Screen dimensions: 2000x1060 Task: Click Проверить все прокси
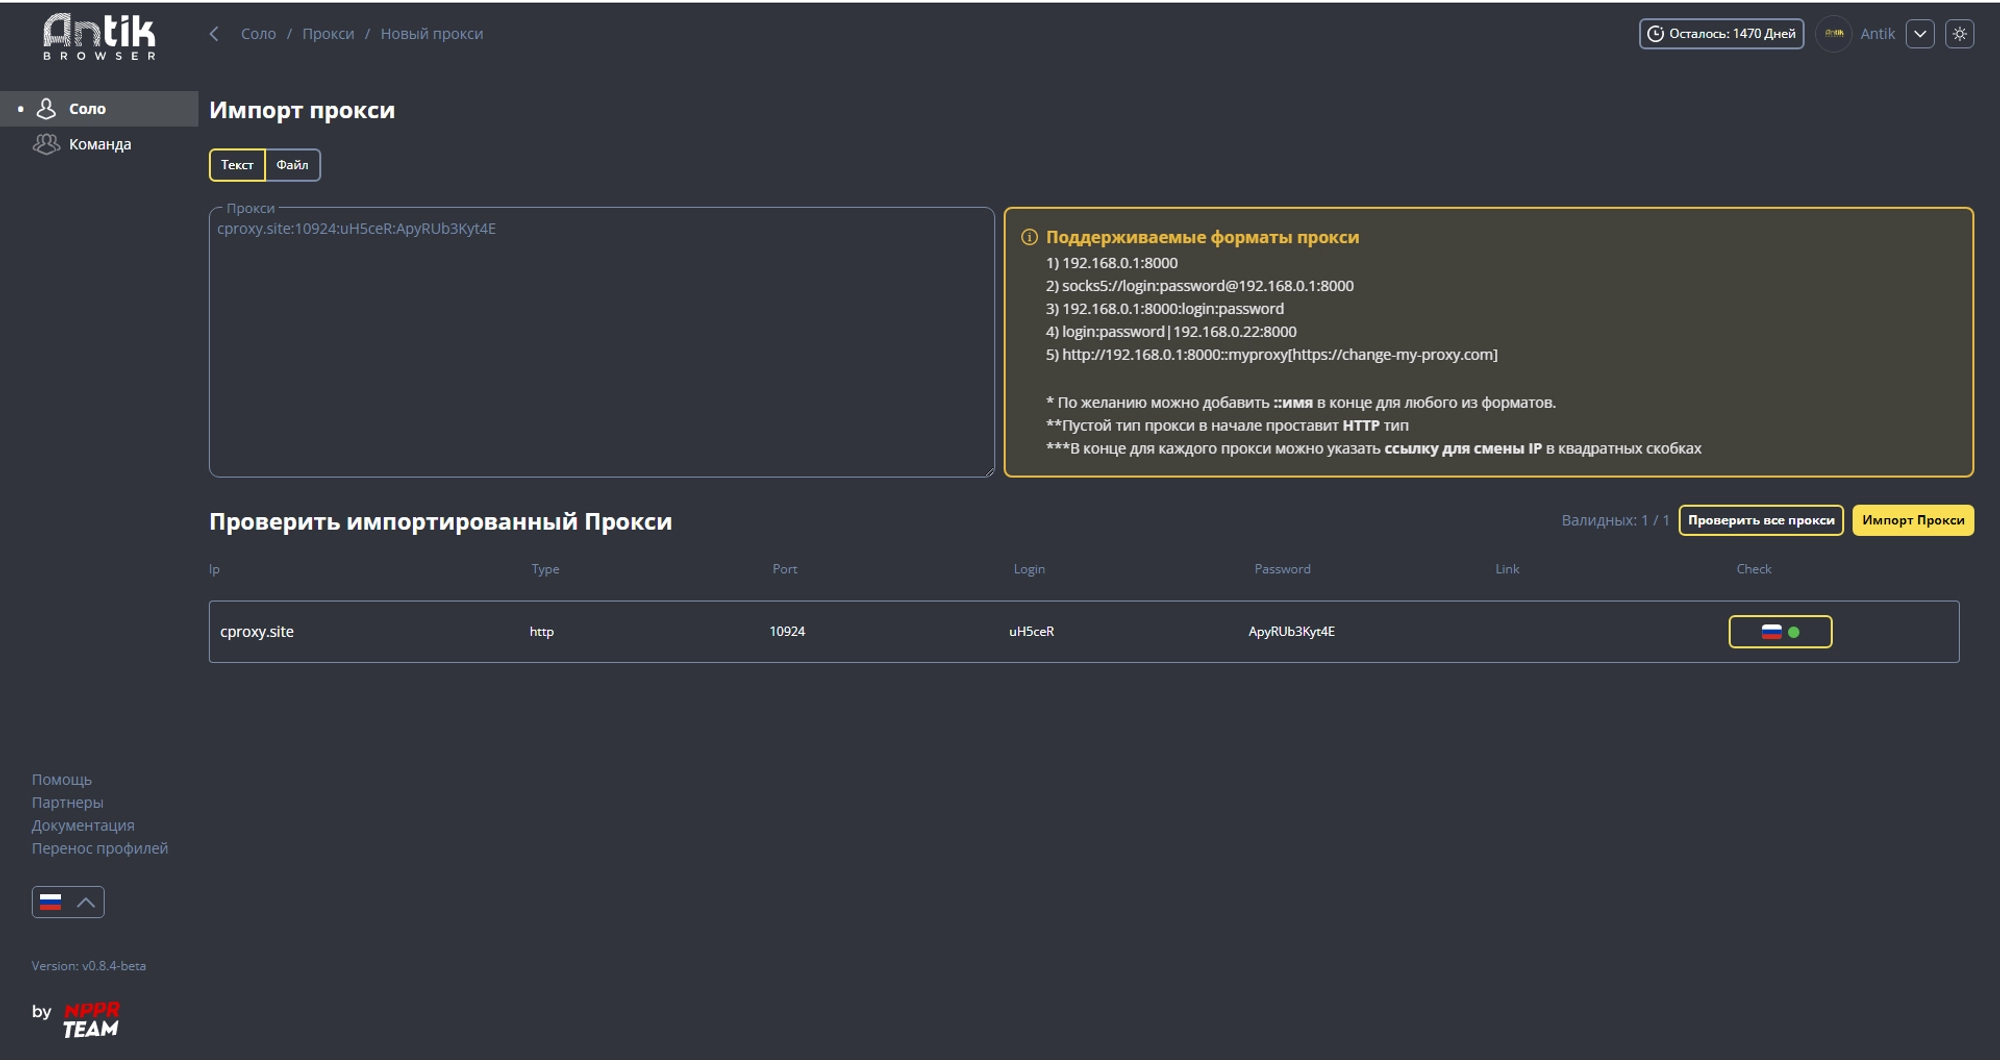pos(1761,520)
